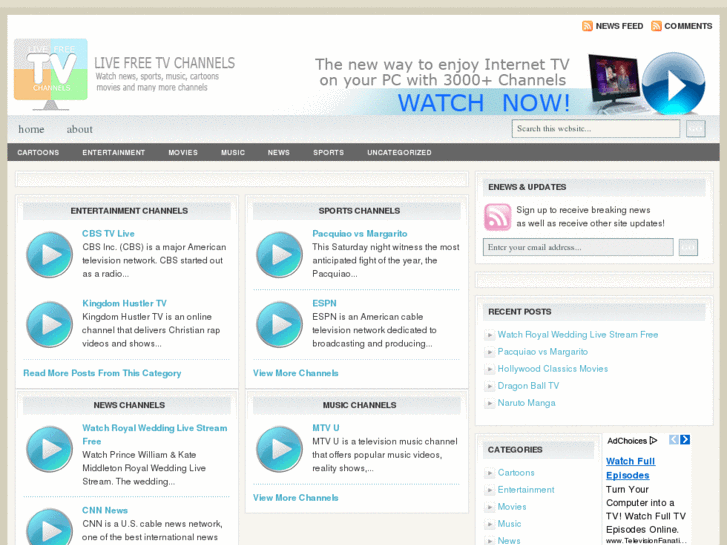The width and height of the screenshot is (727, 545).
Task: Click Read More Posts From This Category
Action: pyautogui.click(x=102, y=373)
